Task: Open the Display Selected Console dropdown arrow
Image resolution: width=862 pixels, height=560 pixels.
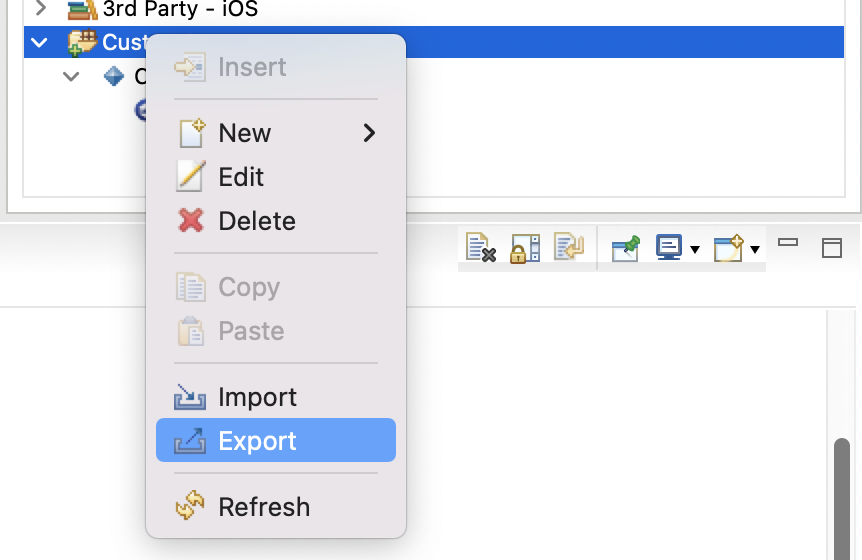Action: [x=695, y=249]
